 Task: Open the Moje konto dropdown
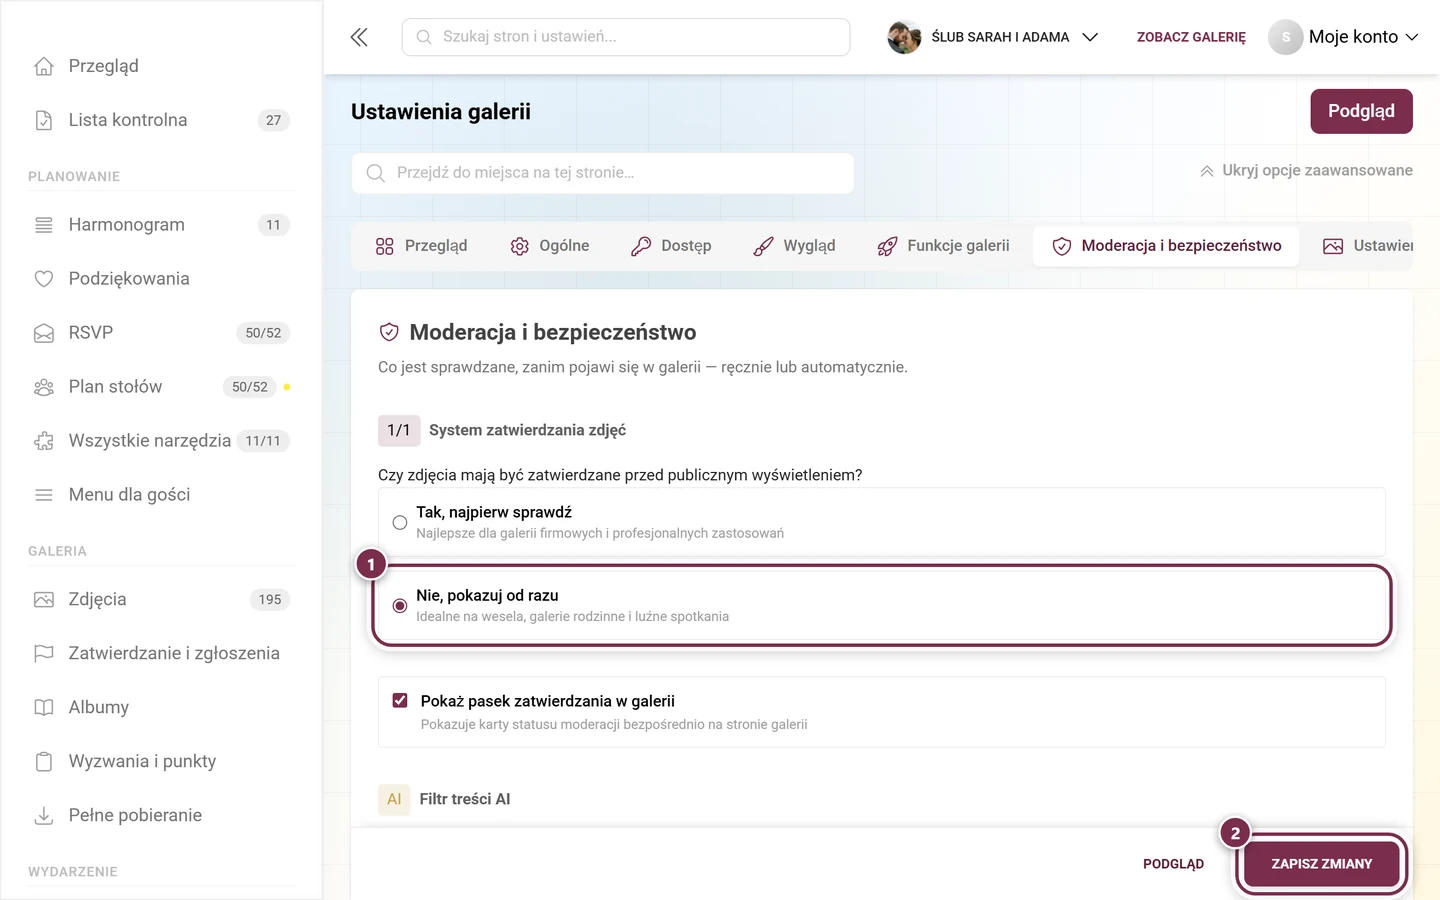pyautogui.click(x=1344, y=37)
